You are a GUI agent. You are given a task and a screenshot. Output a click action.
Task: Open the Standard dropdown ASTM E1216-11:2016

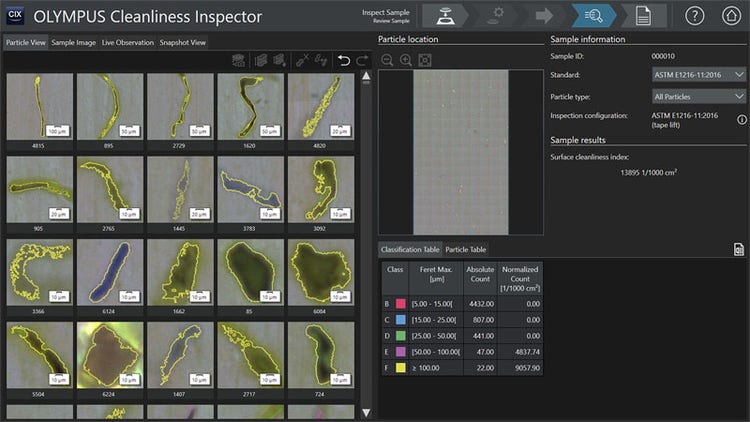point(698,74)
